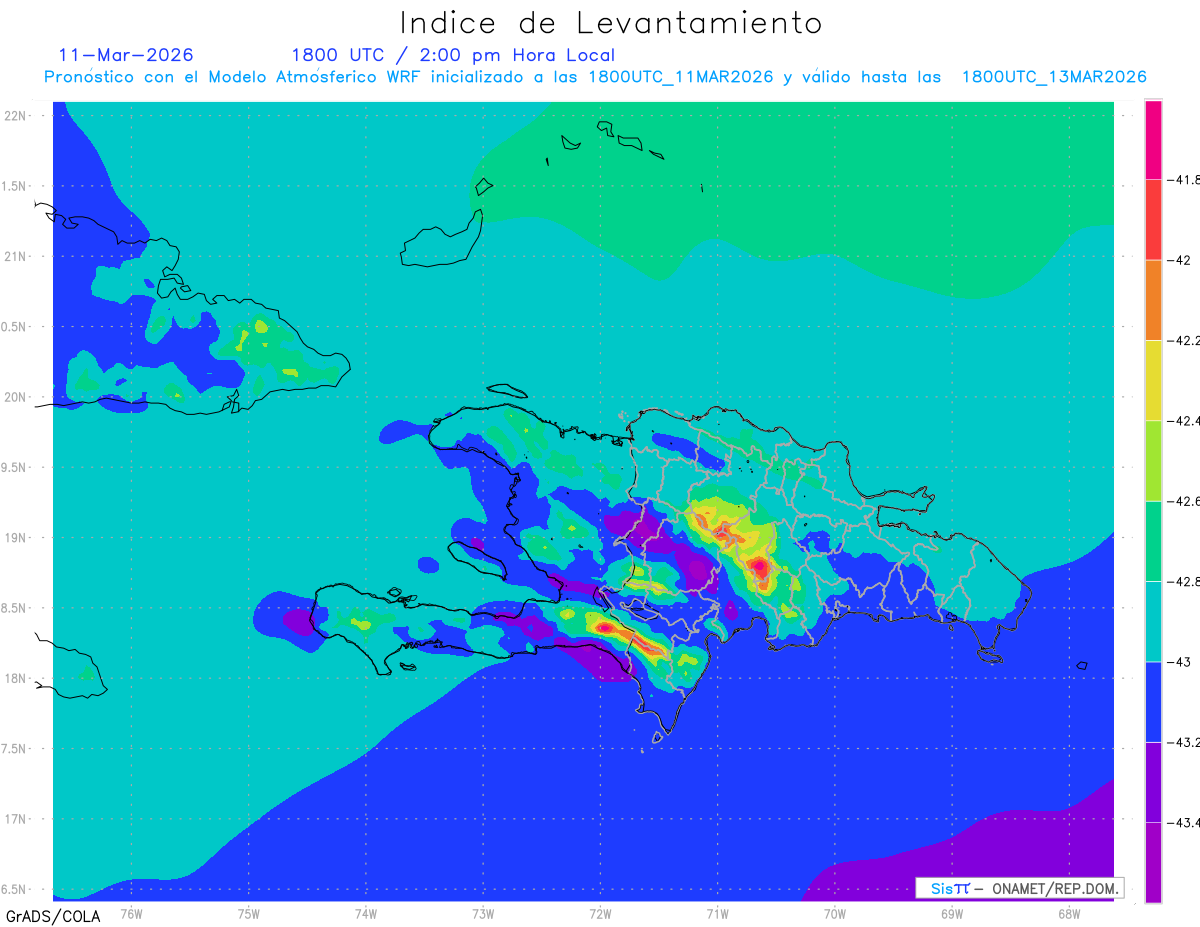Click the "70W" longitude label

click(835, 913)
